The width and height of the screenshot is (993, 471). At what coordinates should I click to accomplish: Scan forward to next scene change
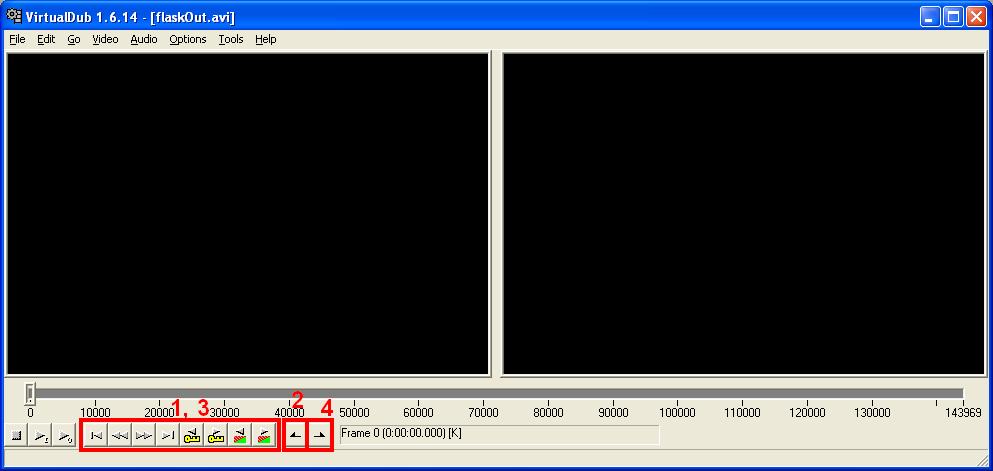(264, 436)
